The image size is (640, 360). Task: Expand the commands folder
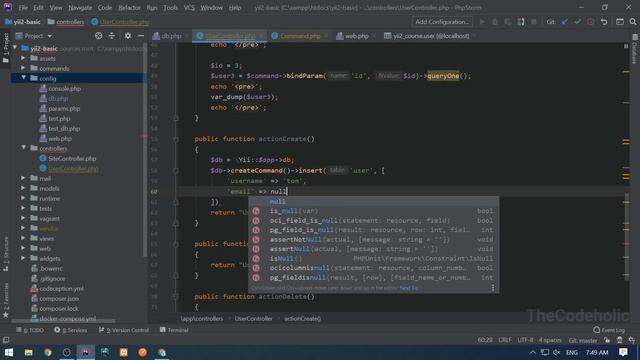(x=23, y=68)
